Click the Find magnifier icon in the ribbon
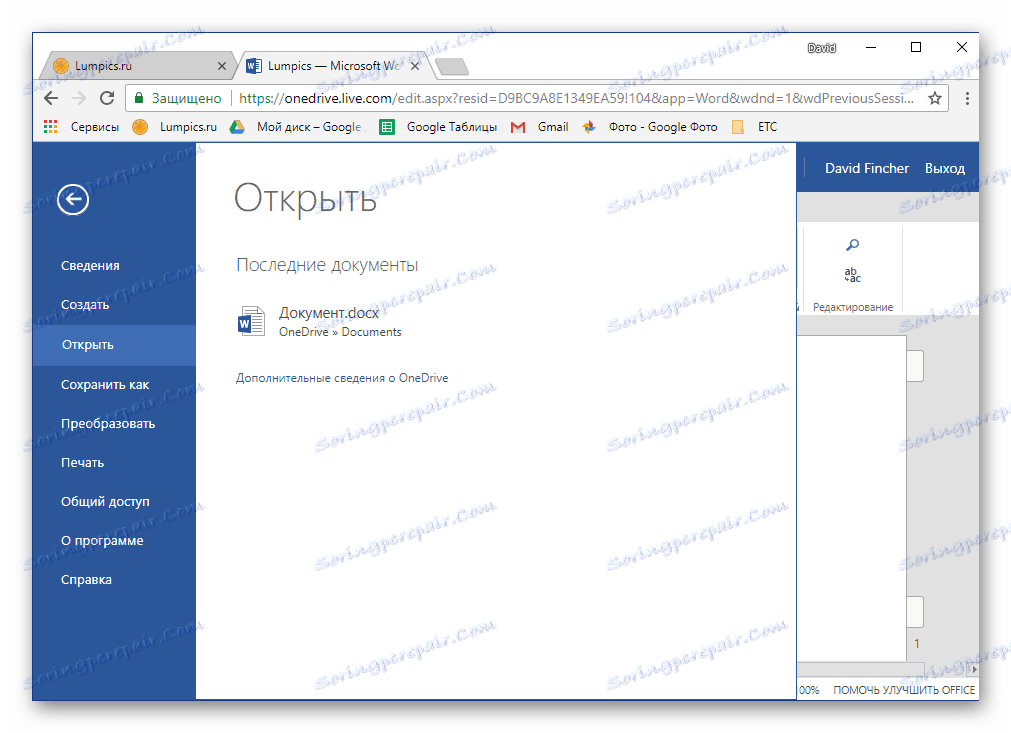The width and height of the screenshot is (1011, 733). (852, 245)
